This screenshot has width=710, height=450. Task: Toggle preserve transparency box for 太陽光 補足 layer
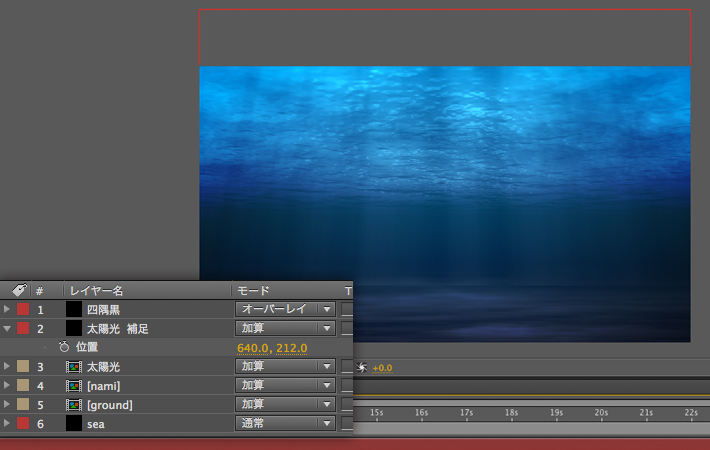[x=347, y=329]
